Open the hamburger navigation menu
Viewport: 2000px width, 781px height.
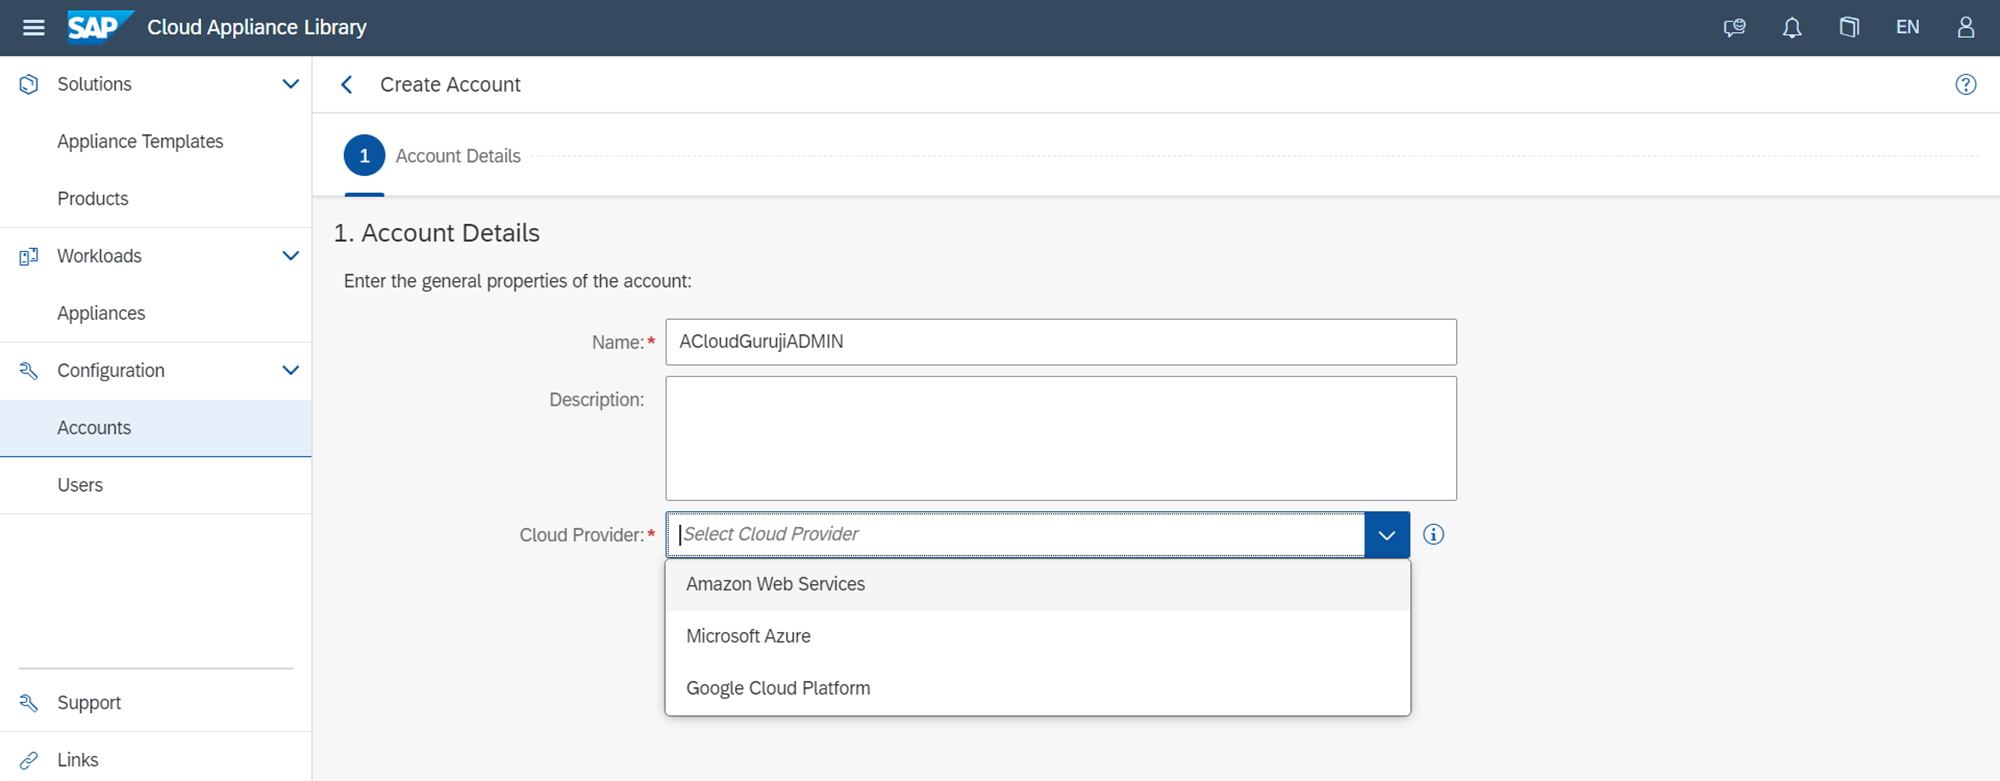[33, 27]
